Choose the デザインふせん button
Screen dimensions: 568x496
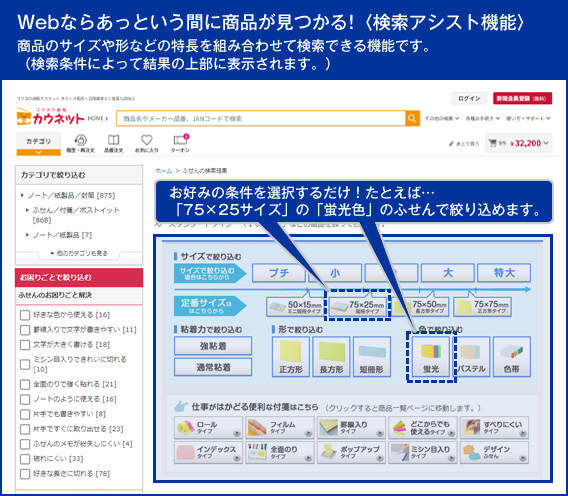pyautogui.click(x=494, y=453)
